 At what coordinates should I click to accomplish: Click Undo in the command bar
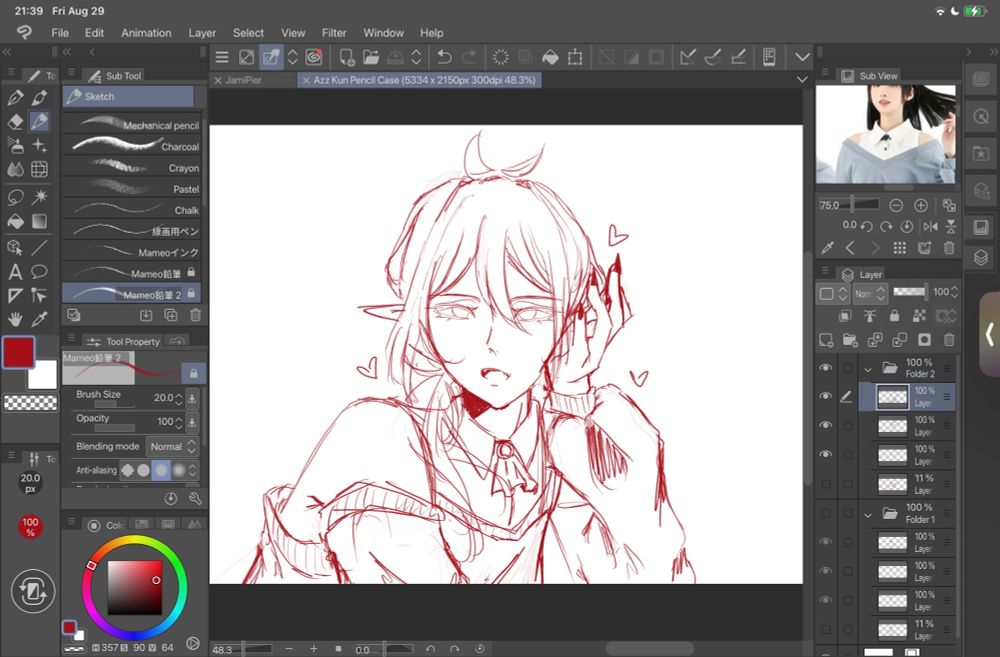pyautogui.click(x=445, y=57)
